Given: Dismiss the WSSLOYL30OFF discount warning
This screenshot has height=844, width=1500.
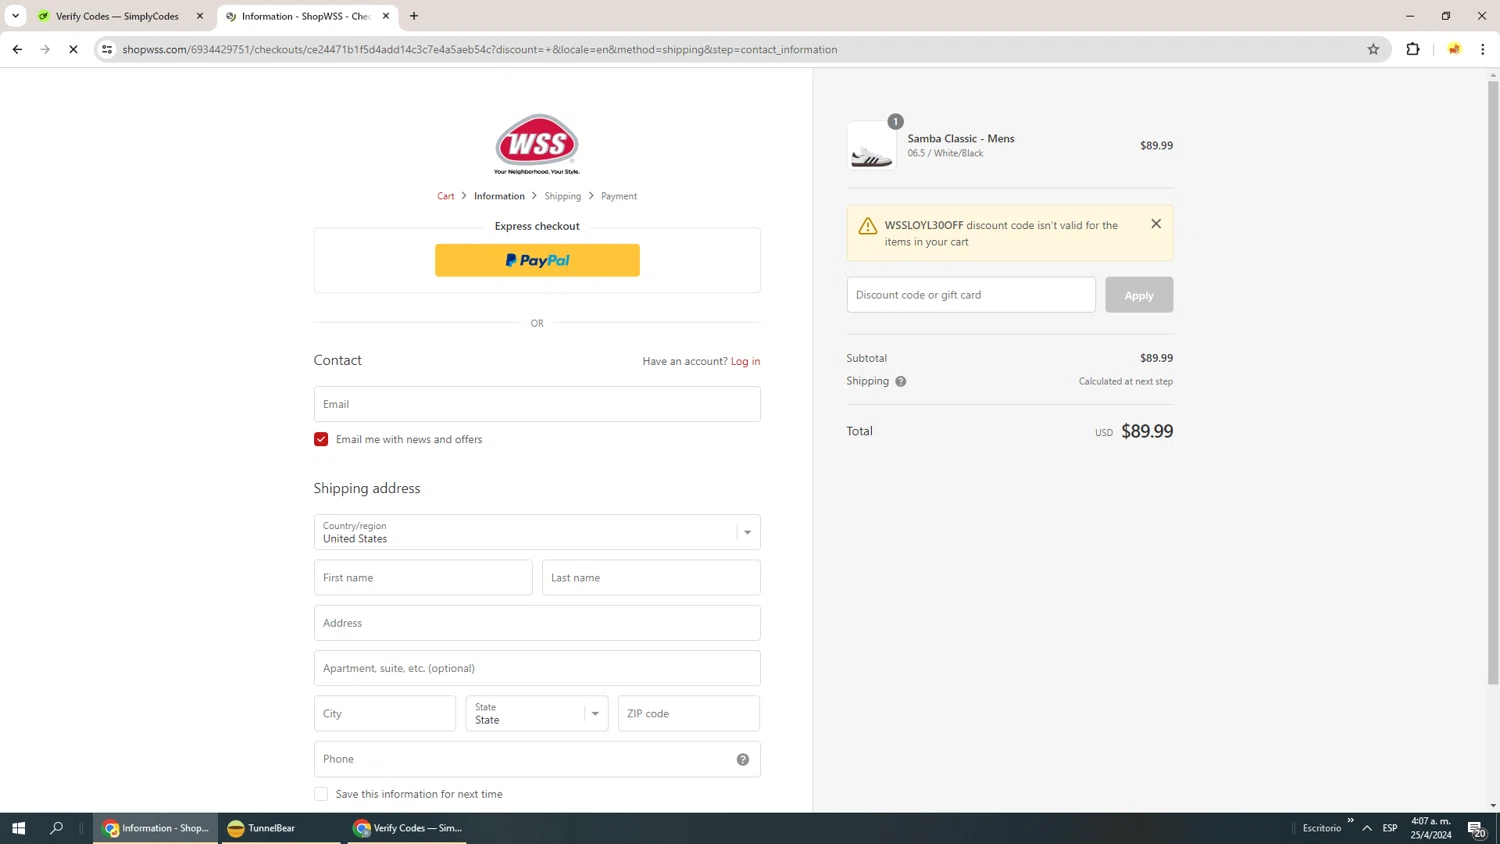Looking at the screenshot, I should (x=1156, y=224).
